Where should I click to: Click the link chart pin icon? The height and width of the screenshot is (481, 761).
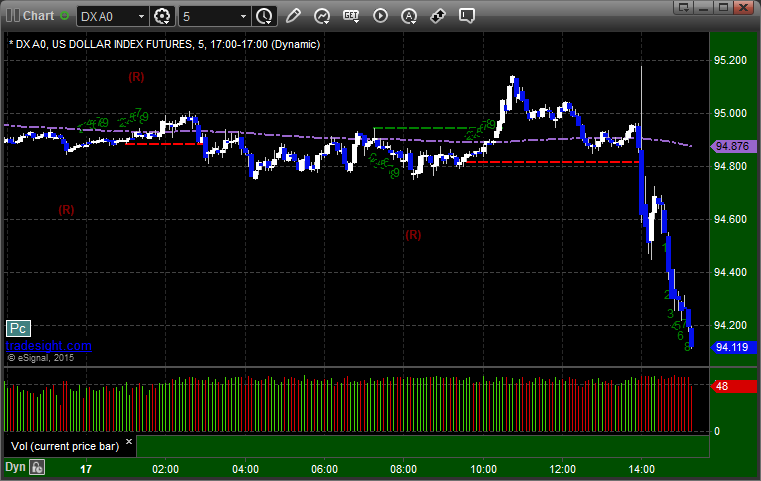(438, 16)
